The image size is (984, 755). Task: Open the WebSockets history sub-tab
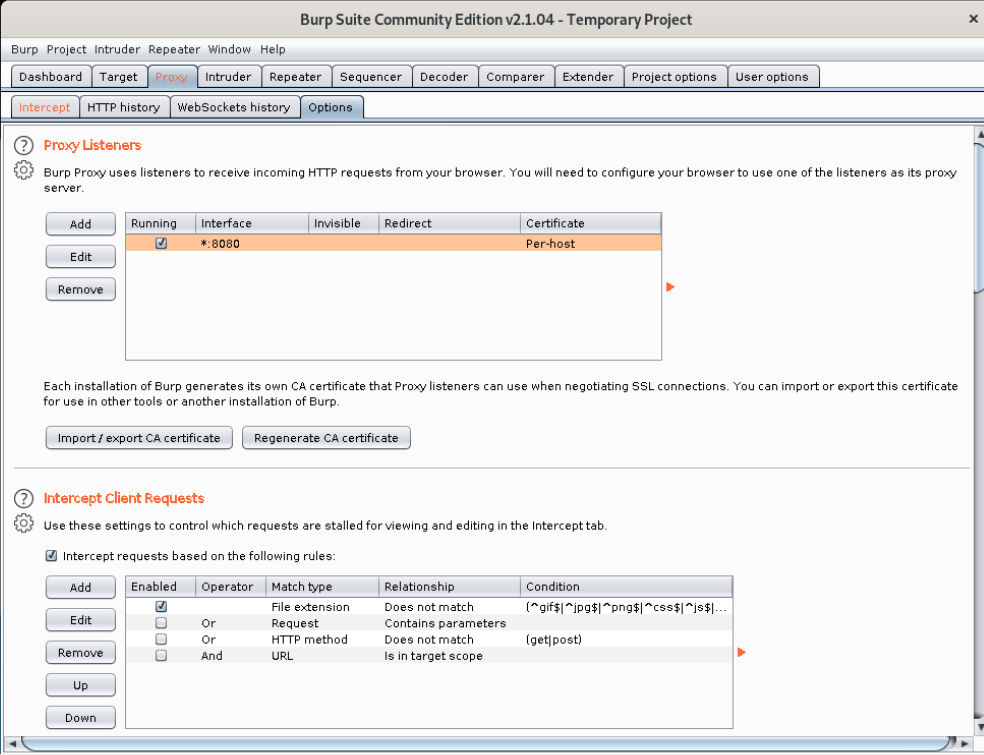pos(235,107)
